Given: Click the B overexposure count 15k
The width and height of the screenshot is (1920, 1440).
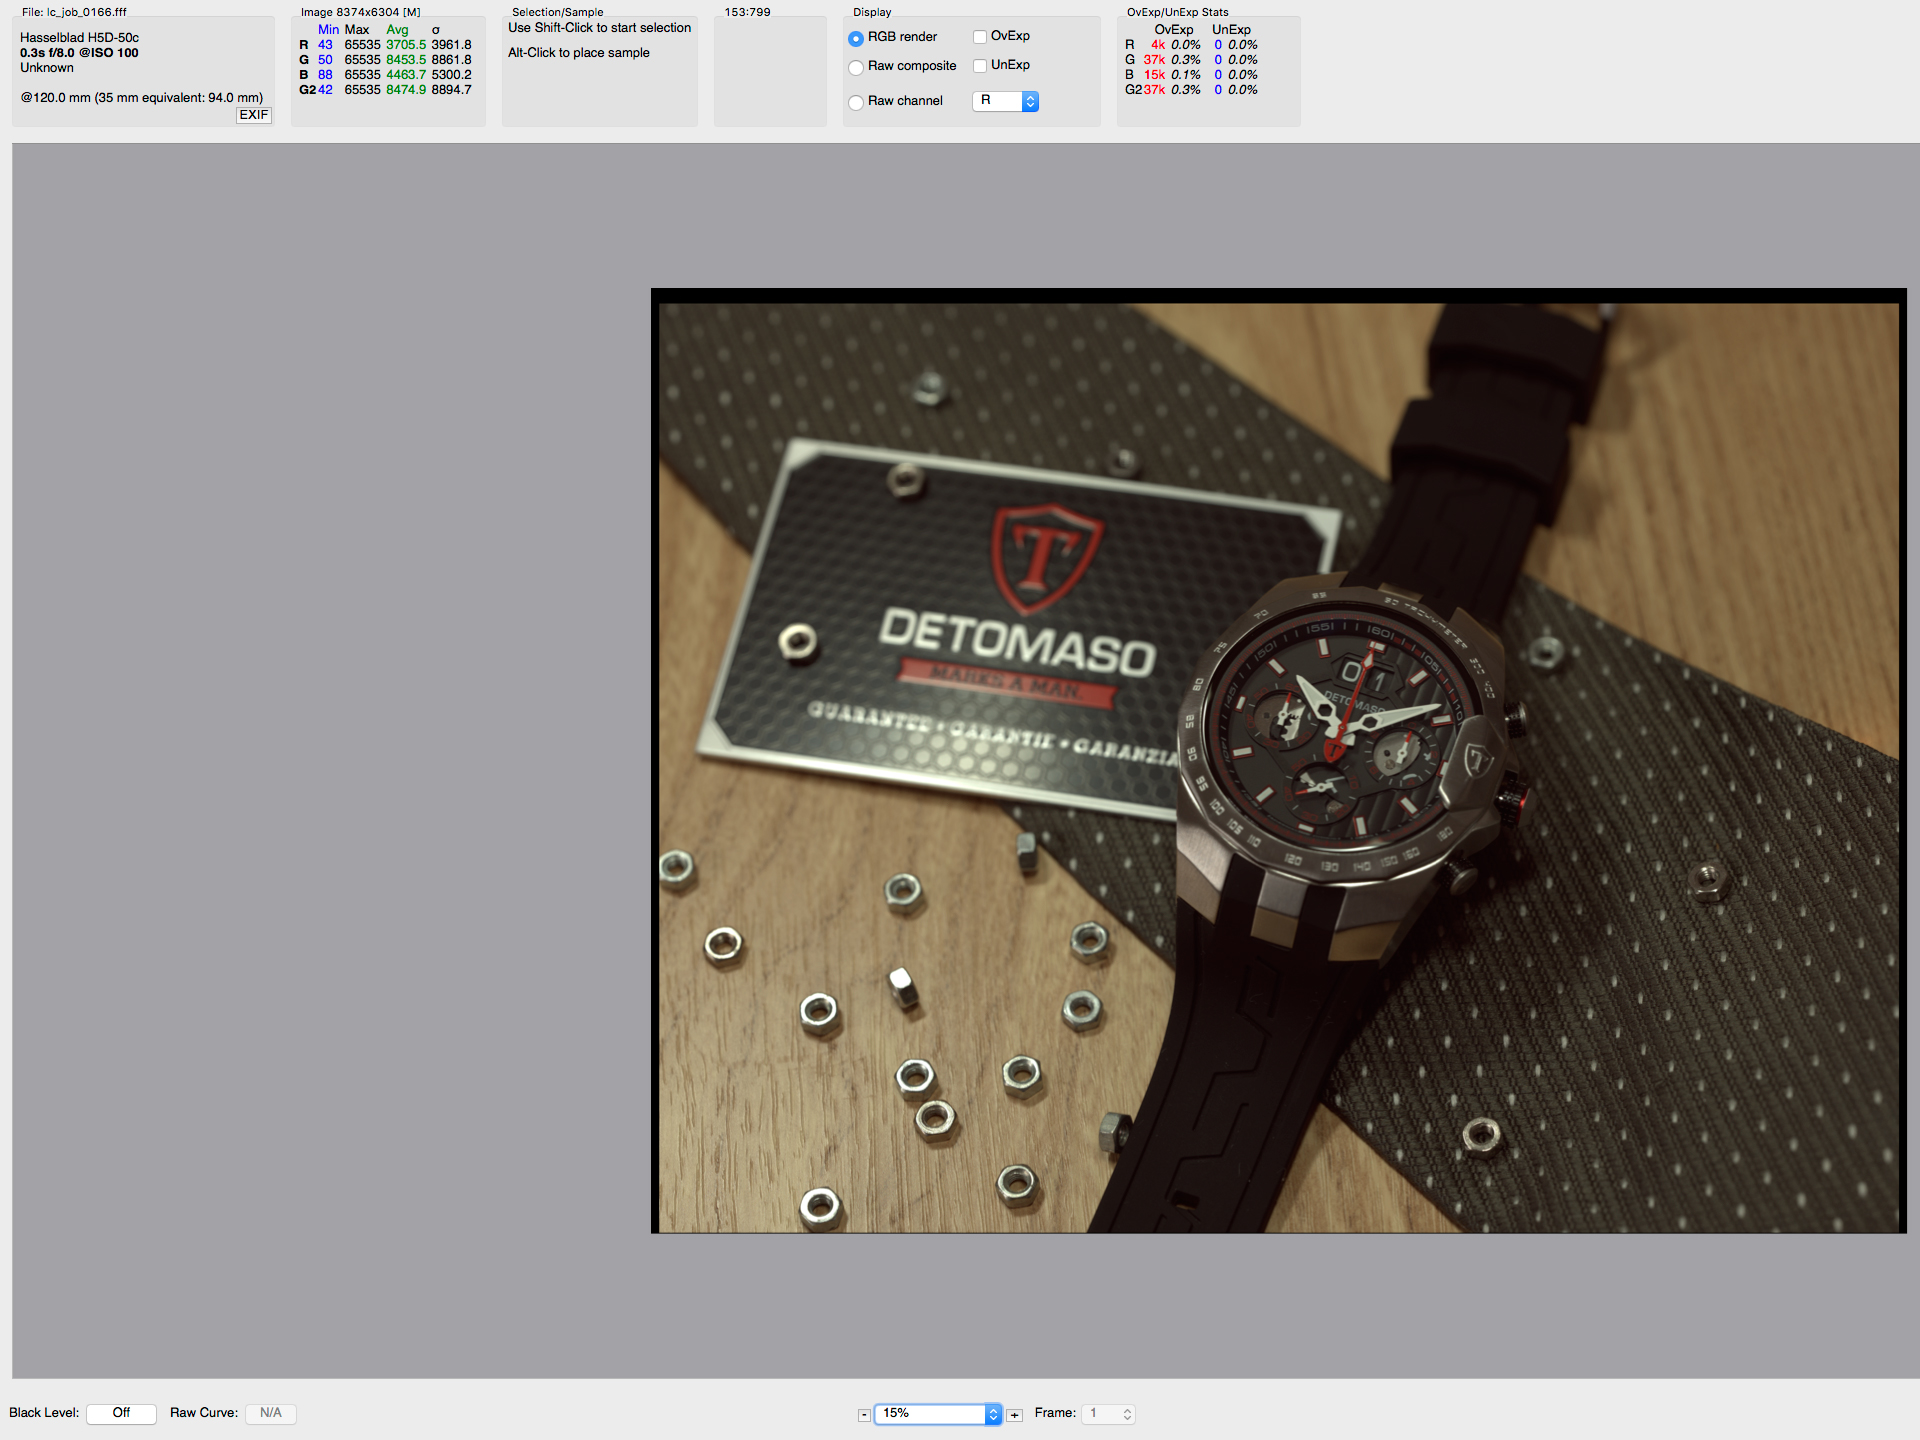Looking at the screenshot, I should coord(1154,75).
